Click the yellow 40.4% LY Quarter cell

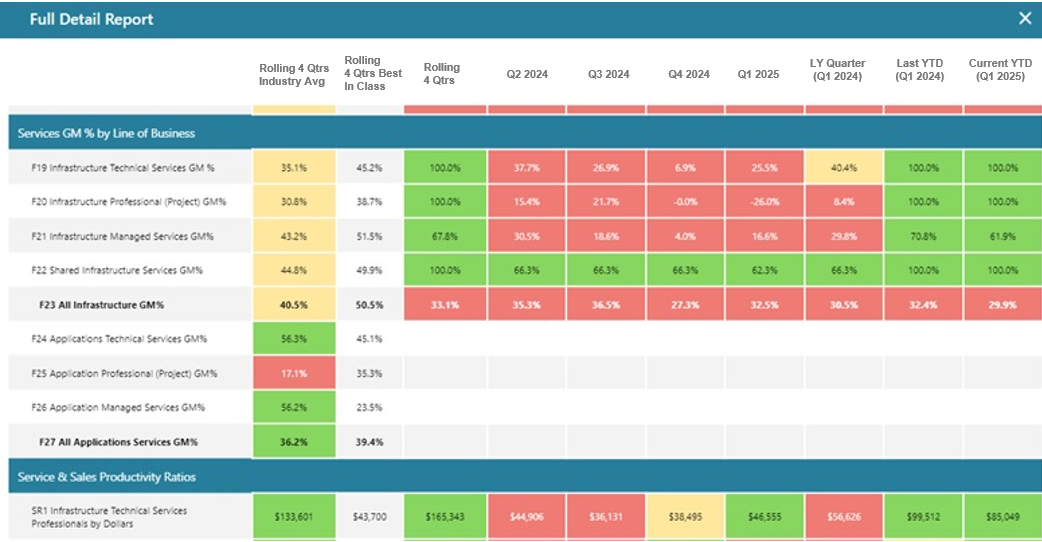(x=845, y=168)
